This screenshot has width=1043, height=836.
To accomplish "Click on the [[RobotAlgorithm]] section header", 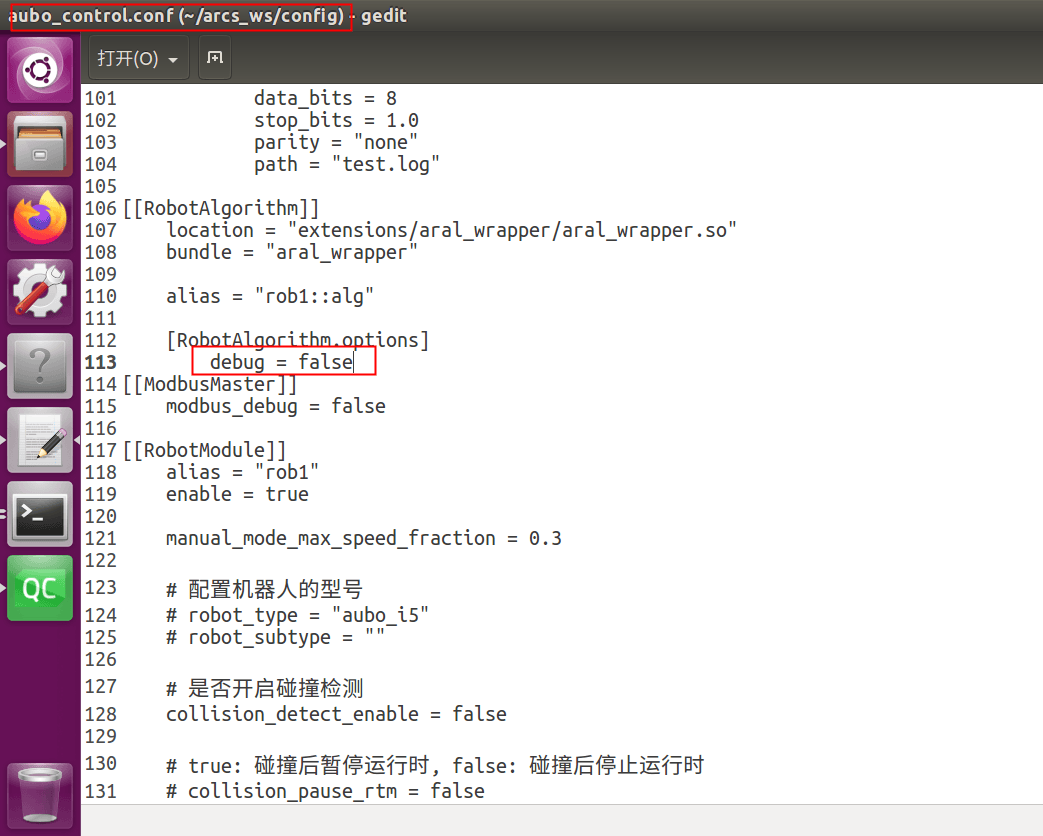I will coord(222,208).
